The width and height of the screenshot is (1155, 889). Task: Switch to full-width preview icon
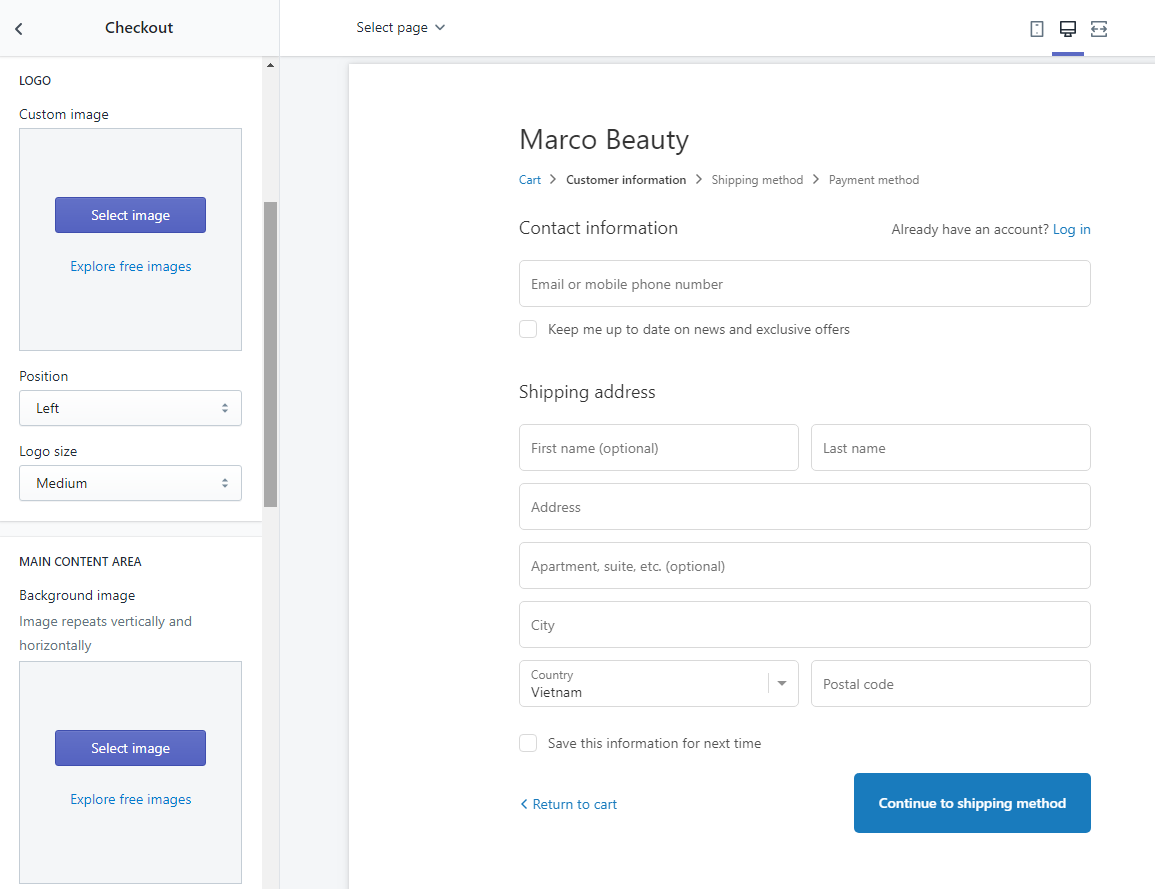[x=1098, y=28]
